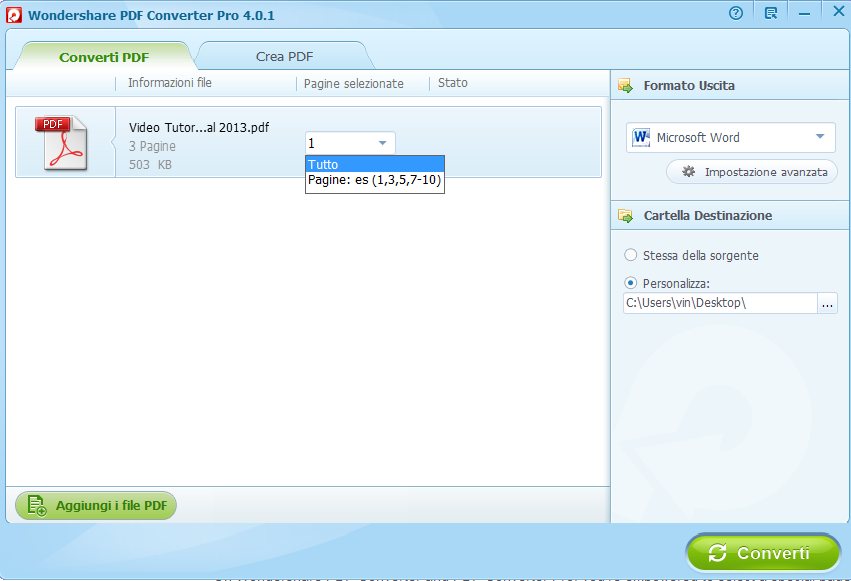Select the Stessa della sorgente radio button
Image resolution: width=851 pixels, height=581 pixels.
pyautogui.click(x=630, y=255)
